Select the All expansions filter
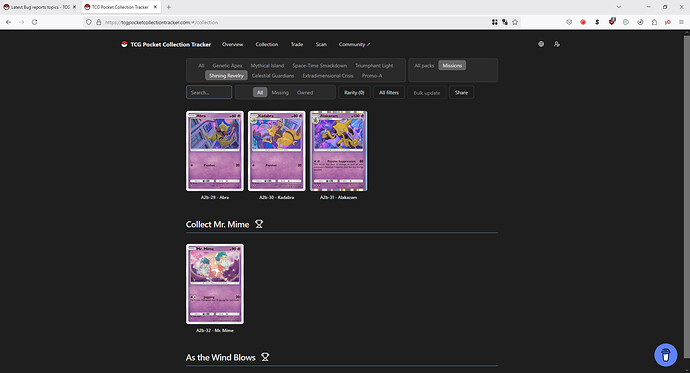This screenshot has height=373, width=690. pos(201,66)
